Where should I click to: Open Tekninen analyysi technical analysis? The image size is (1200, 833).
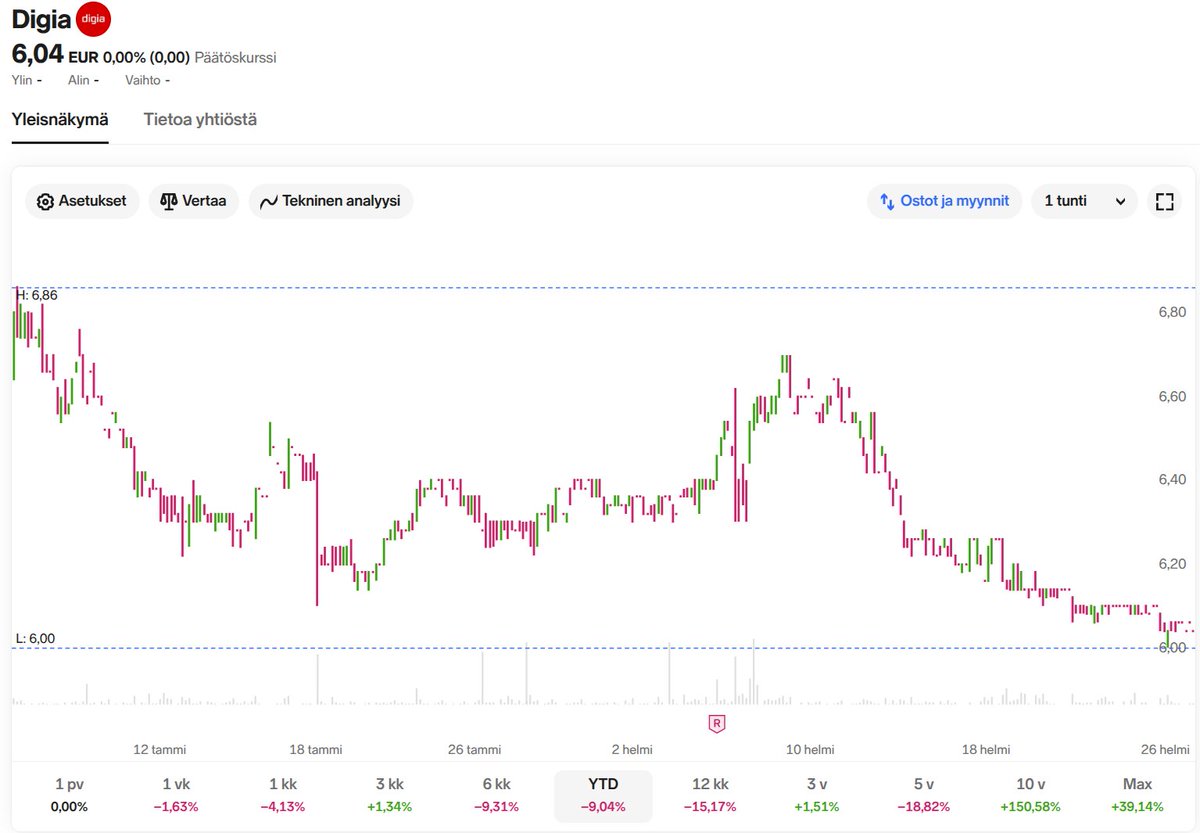coord(330,201)
